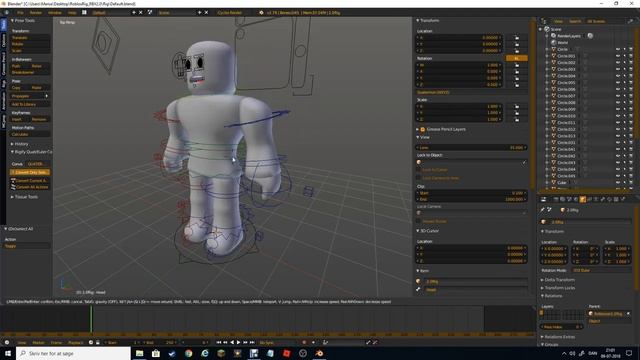Open the Windows Start menu

click(x=8, y=353)
